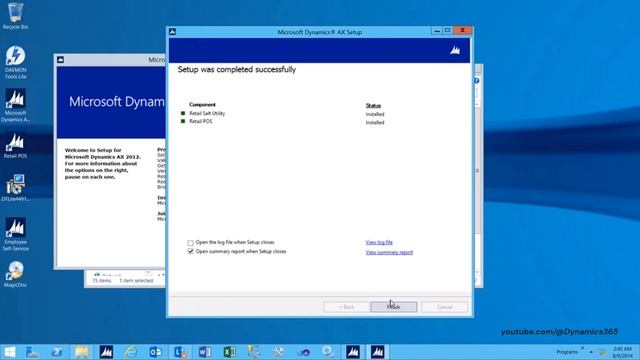This screenshot has height=360, width=640.
Task: Minimize the Dynamics AX Setup window
Action: point(437,31)
